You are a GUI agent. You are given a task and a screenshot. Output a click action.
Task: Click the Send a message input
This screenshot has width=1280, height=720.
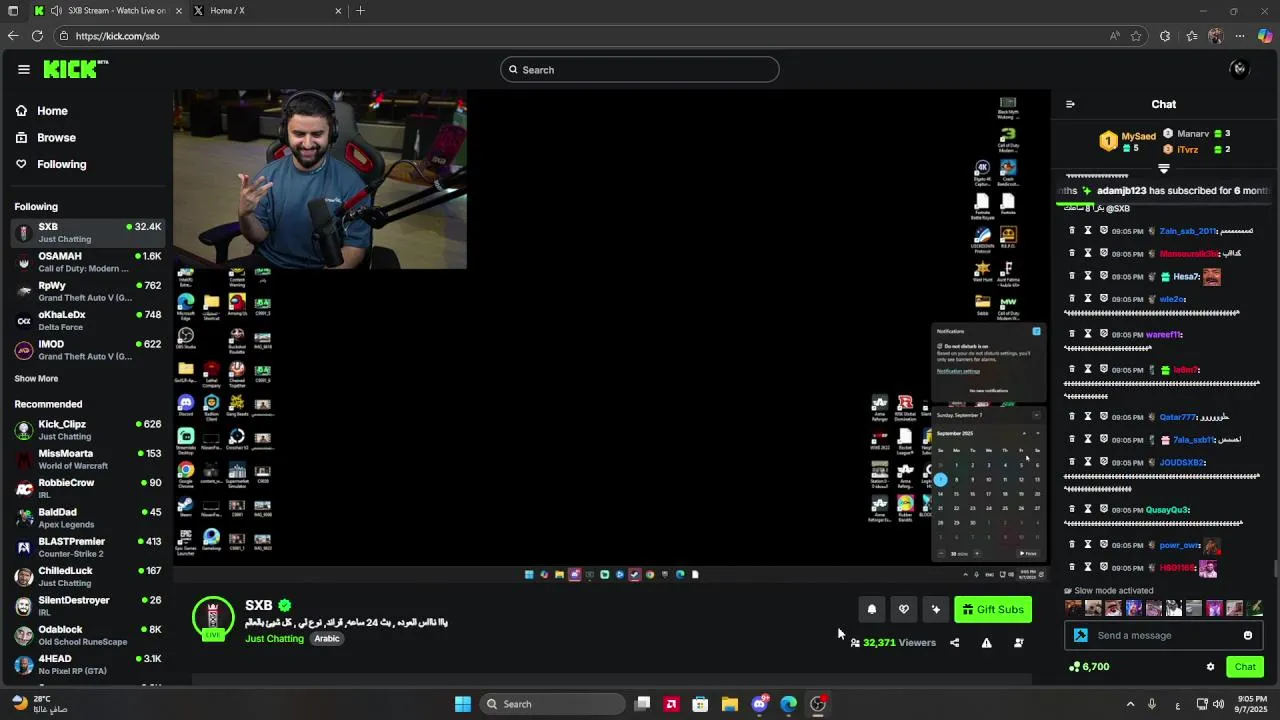coord(1164,636)
